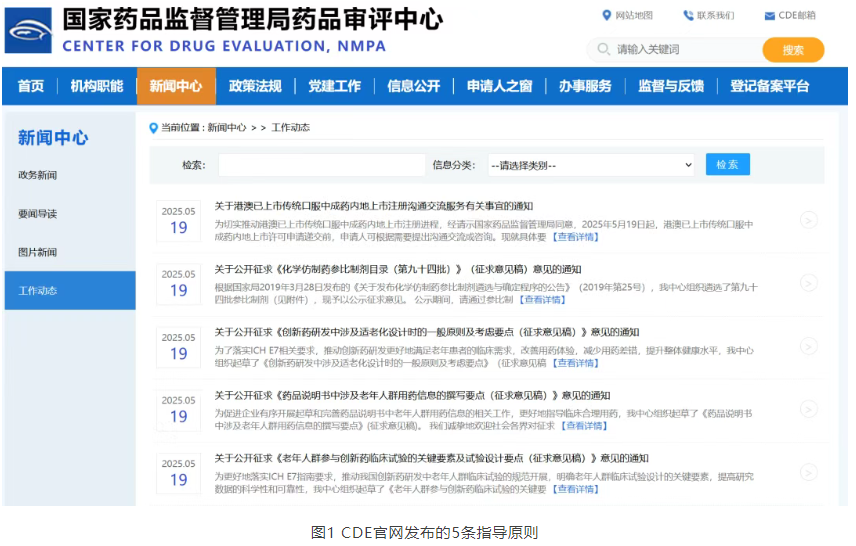Open the 登记备案平台 nav tab
The width and height of the screenshot is (856, 546).
[x=770, y=86]
